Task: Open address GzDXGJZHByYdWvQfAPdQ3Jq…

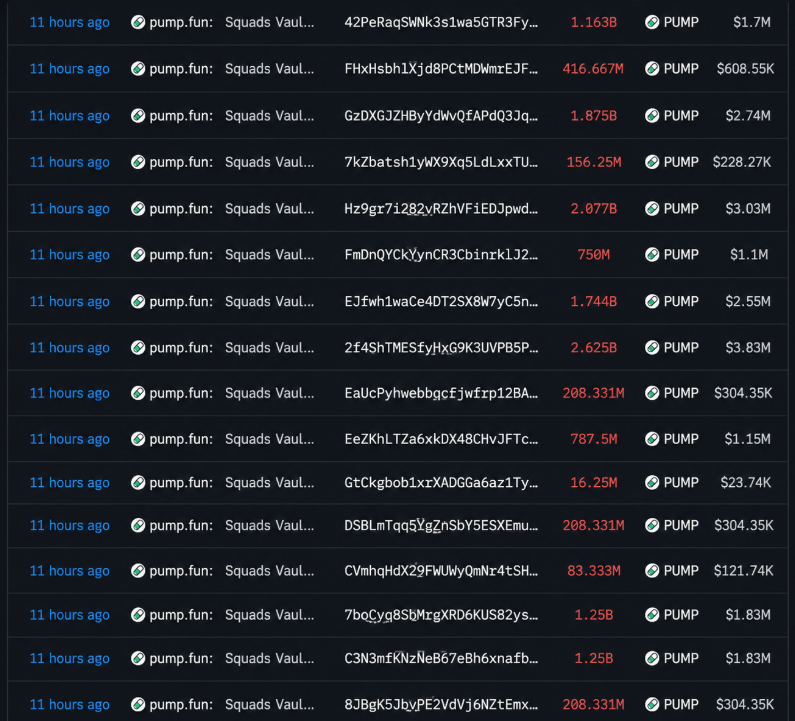Action: pyautogui.click(x=441, y=116)
